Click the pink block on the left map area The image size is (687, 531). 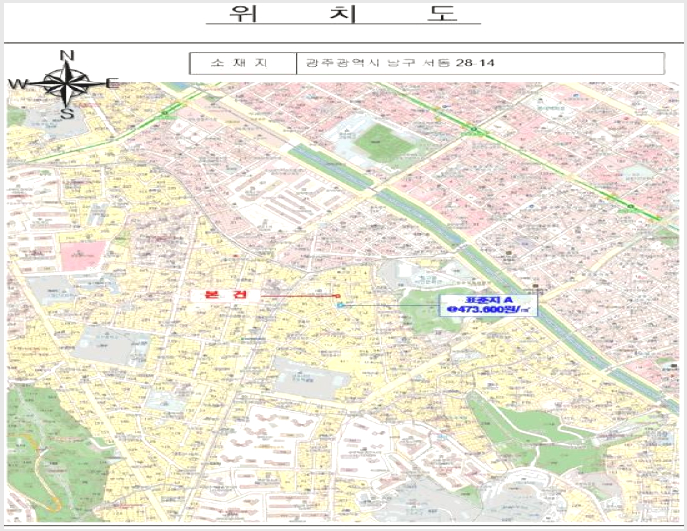point(82,256)
